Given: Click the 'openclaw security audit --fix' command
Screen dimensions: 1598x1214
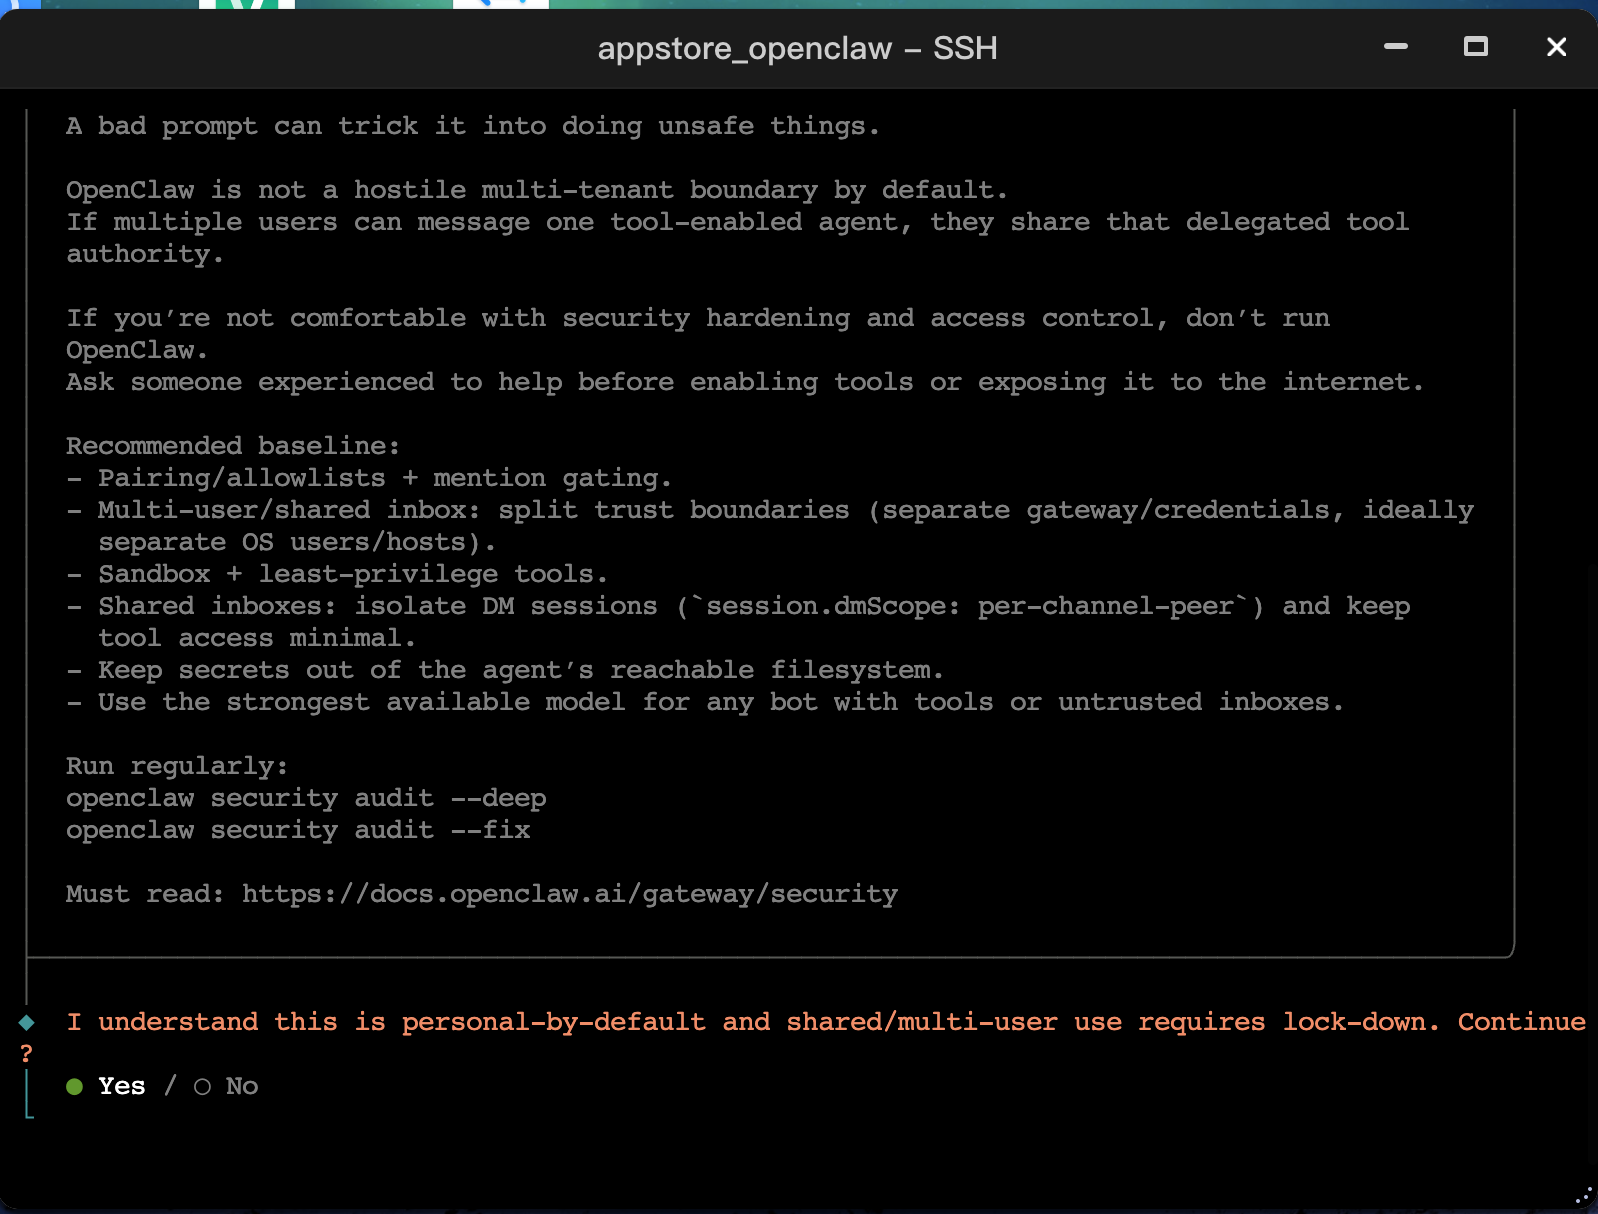Looking at the screenshot, I should coord(298,830).
